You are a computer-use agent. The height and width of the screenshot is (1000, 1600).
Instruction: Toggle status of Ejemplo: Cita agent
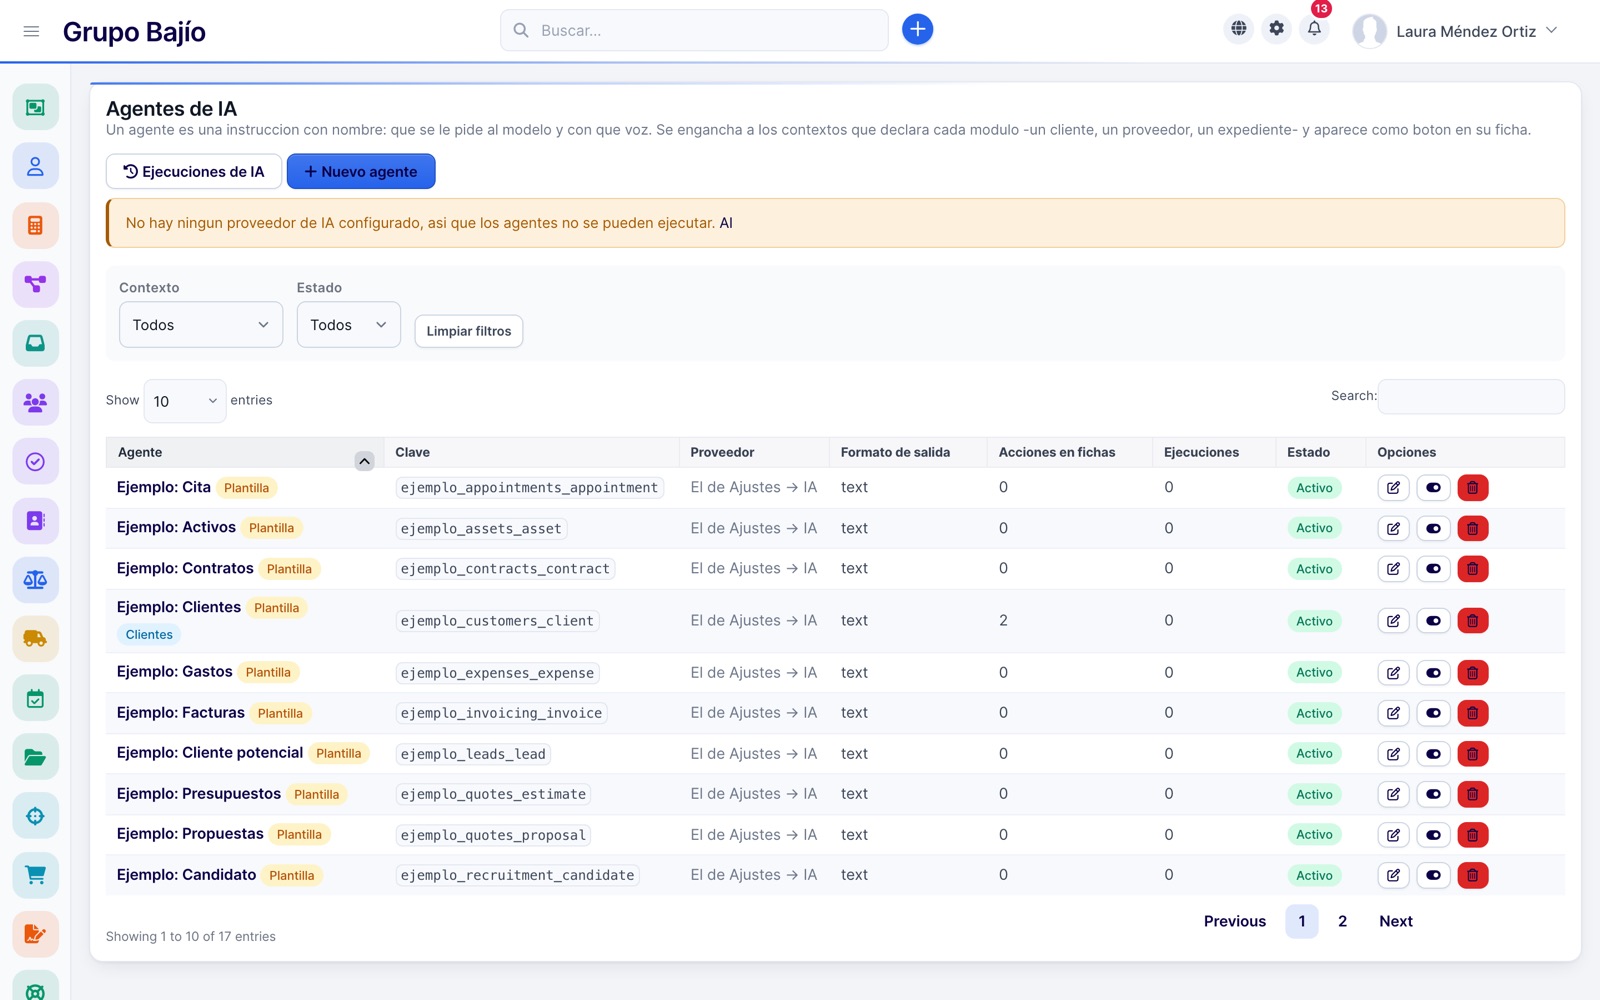[1433, 488]
